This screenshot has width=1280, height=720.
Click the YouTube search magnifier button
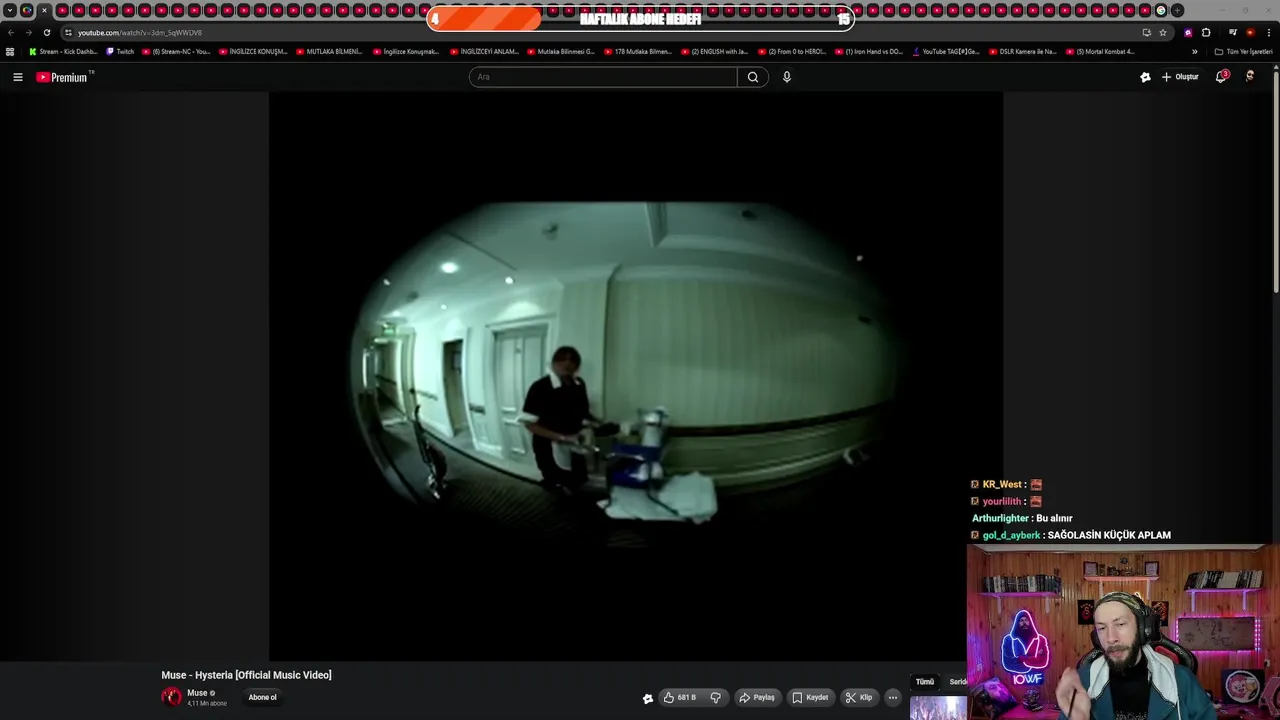(753, 77)
